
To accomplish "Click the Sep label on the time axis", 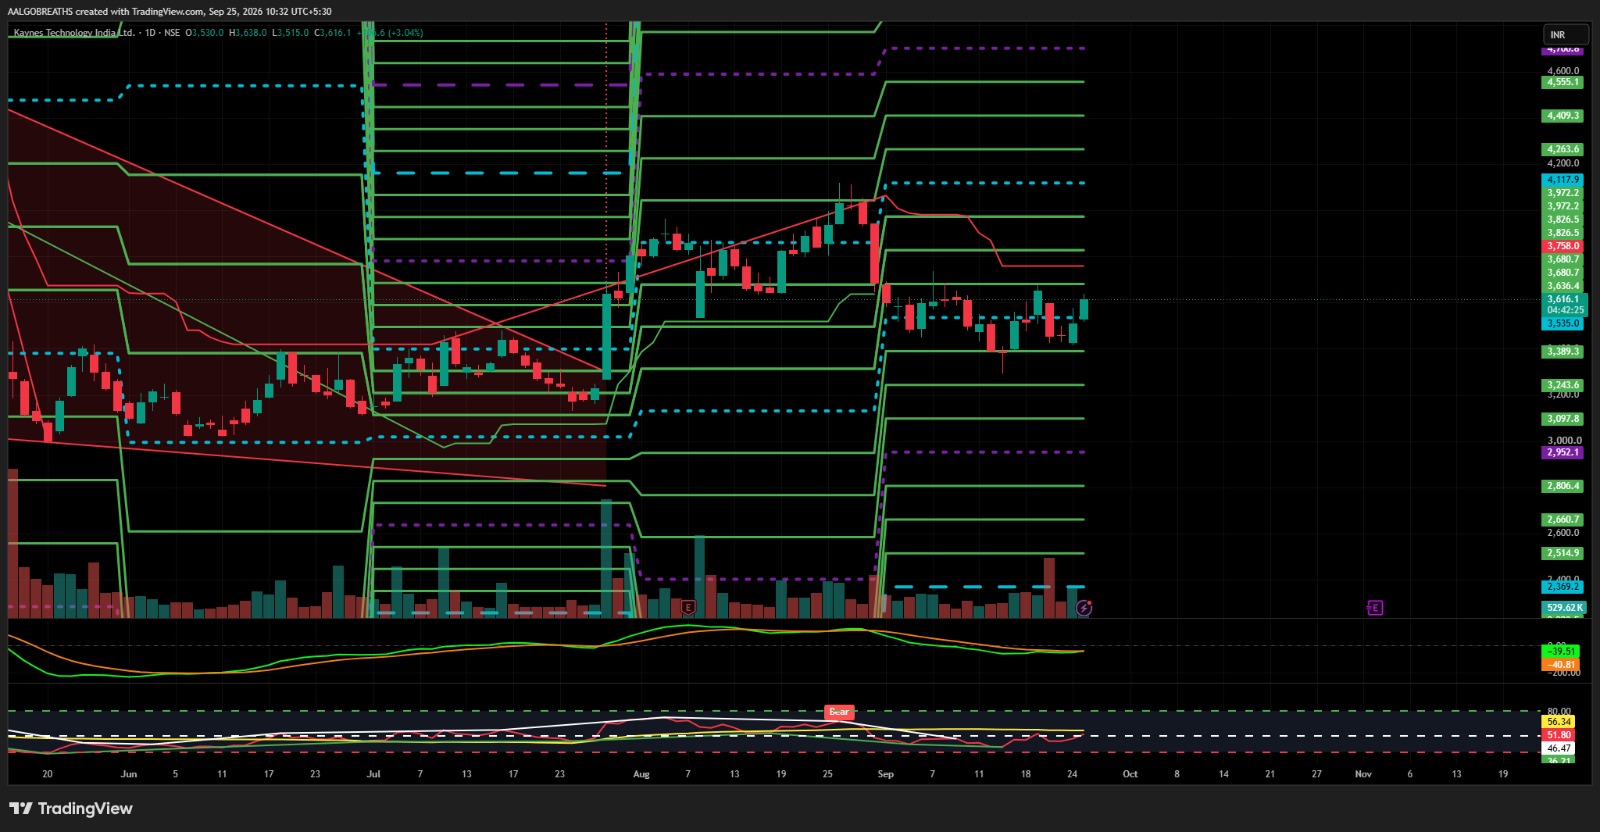I will pyautogui.click(x=885, y=774).
